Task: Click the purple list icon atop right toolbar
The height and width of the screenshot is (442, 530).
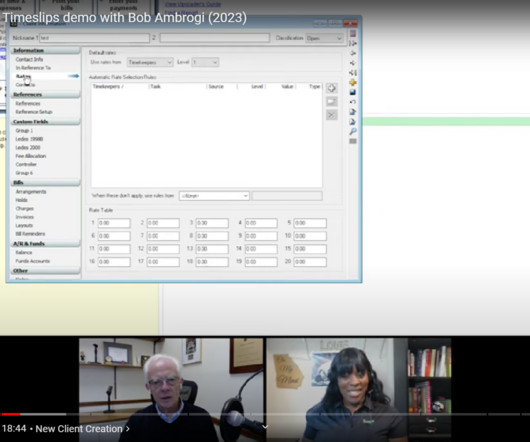Action: 353,33
